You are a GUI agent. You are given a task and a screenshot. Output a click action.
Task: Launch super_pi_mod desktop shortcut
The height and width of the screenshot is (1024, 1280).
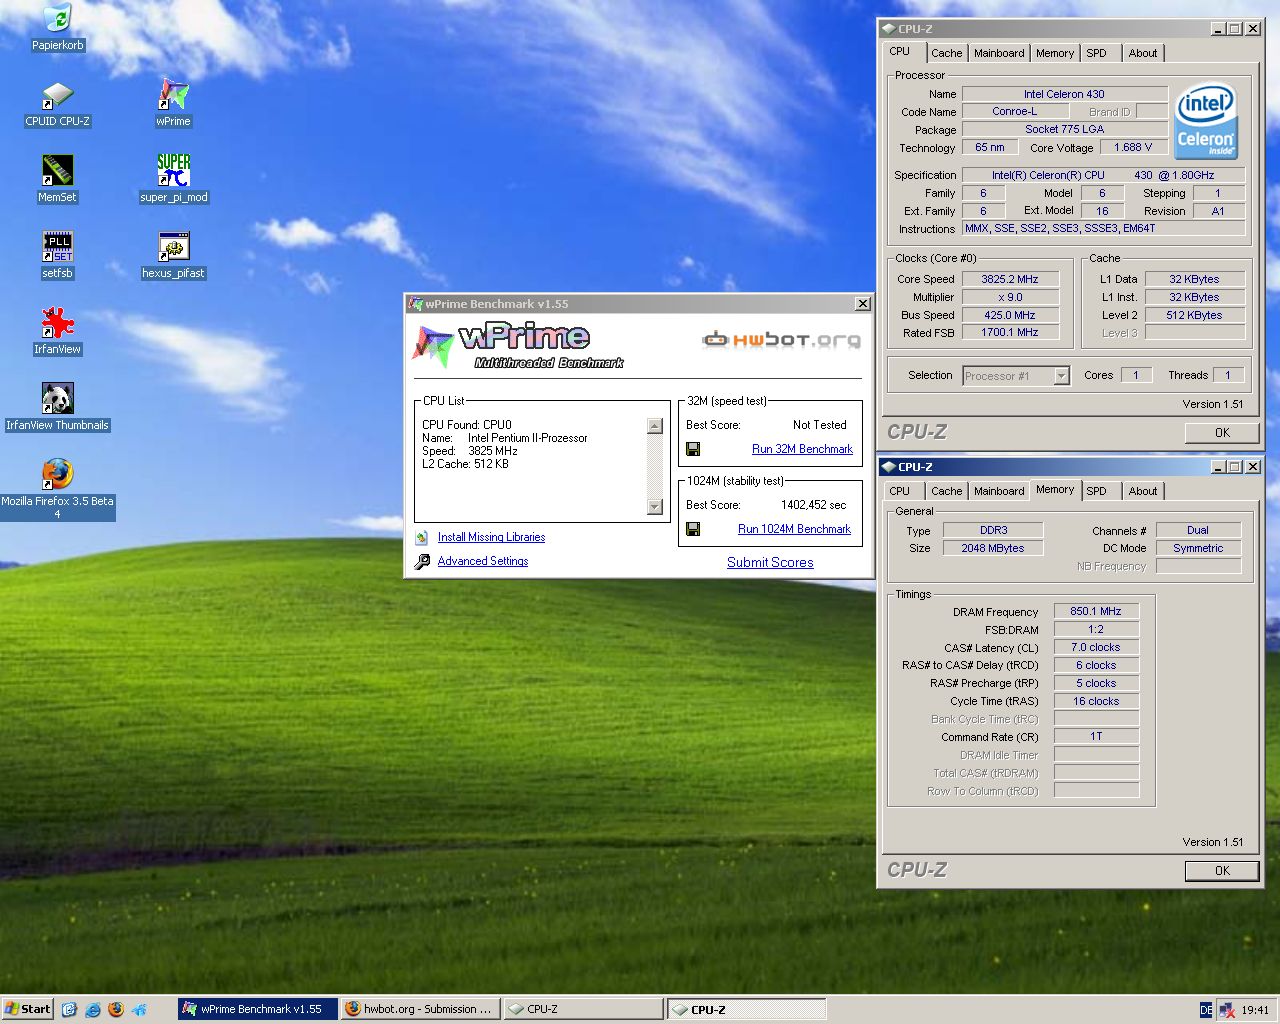pyautogui.click(x=174, y=179)
